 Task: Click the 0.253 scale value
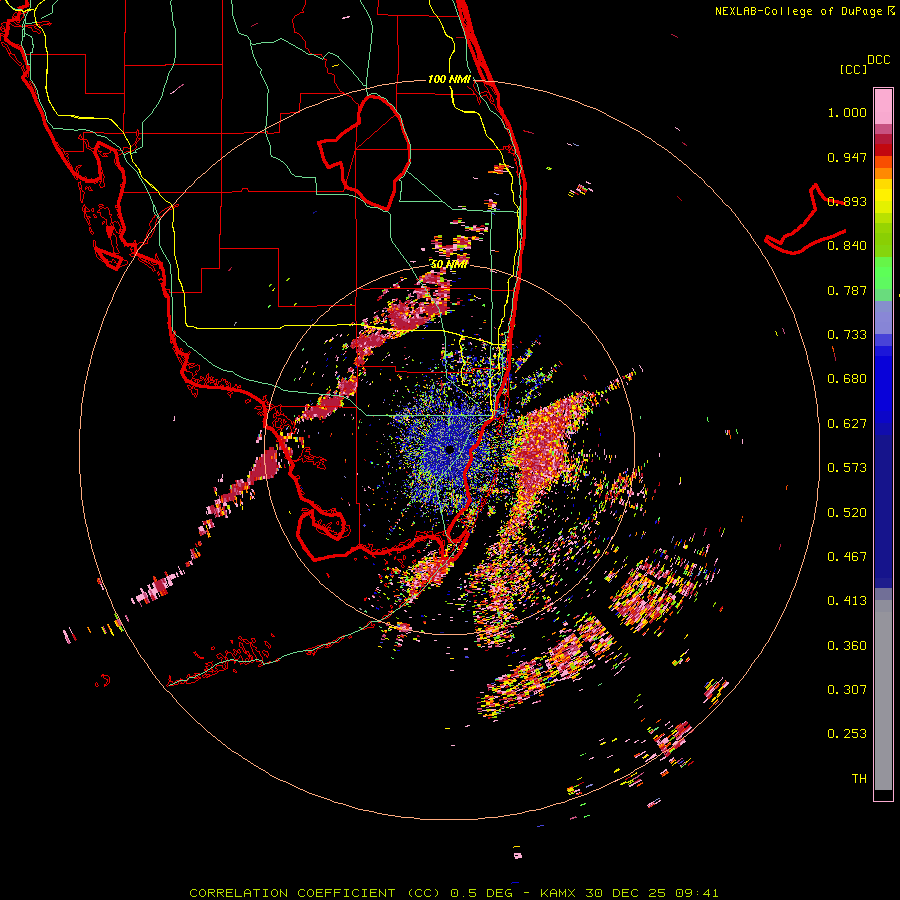coord(847,734)
